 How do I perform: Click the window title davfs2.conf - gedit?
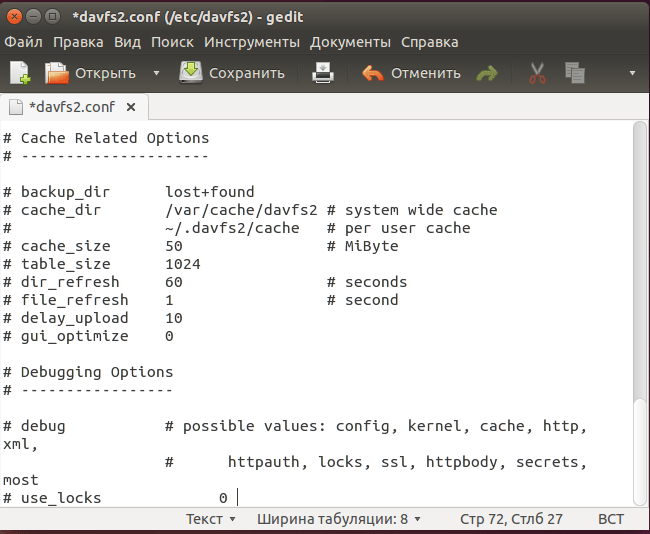click(187, 17)
